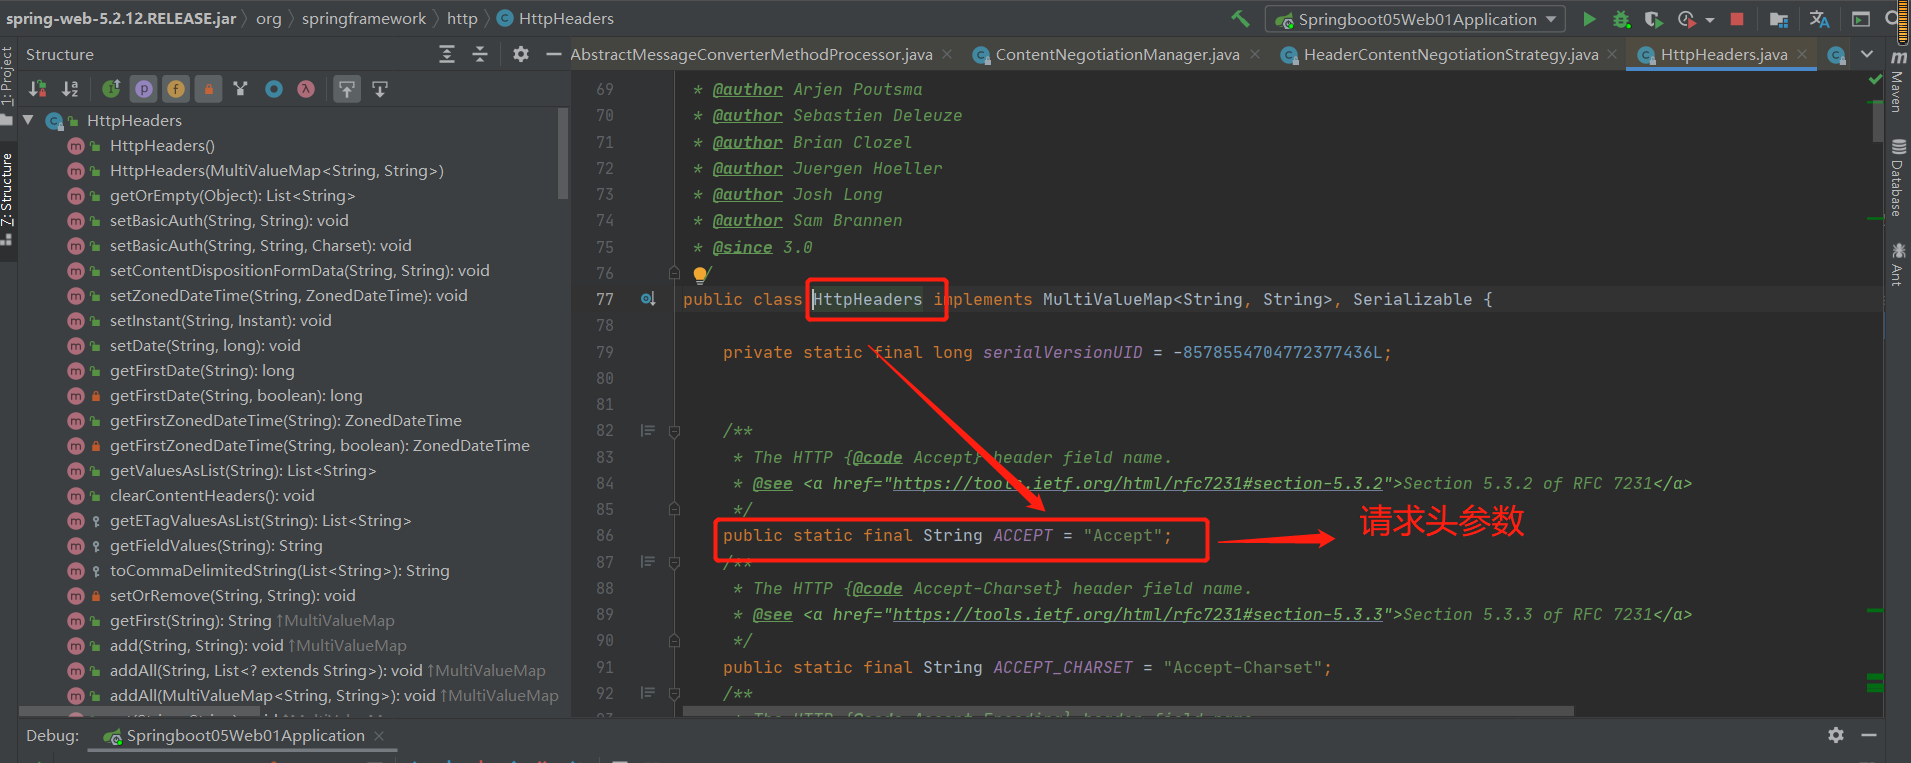
Task: Click the run anything window icon
Action: pyautogui.click(x=1861, y=19)
